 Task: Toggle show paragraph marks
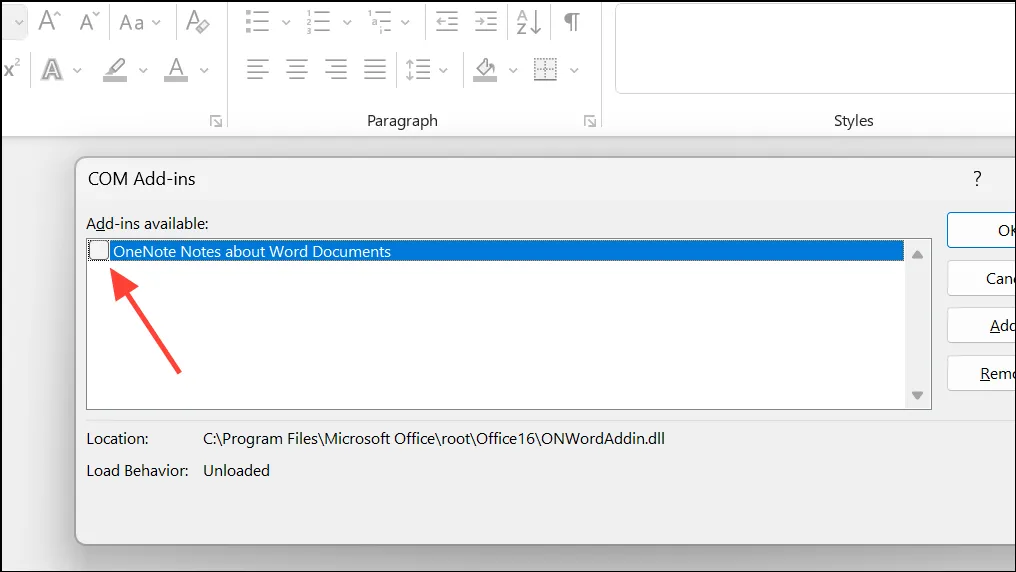point(572,22)
